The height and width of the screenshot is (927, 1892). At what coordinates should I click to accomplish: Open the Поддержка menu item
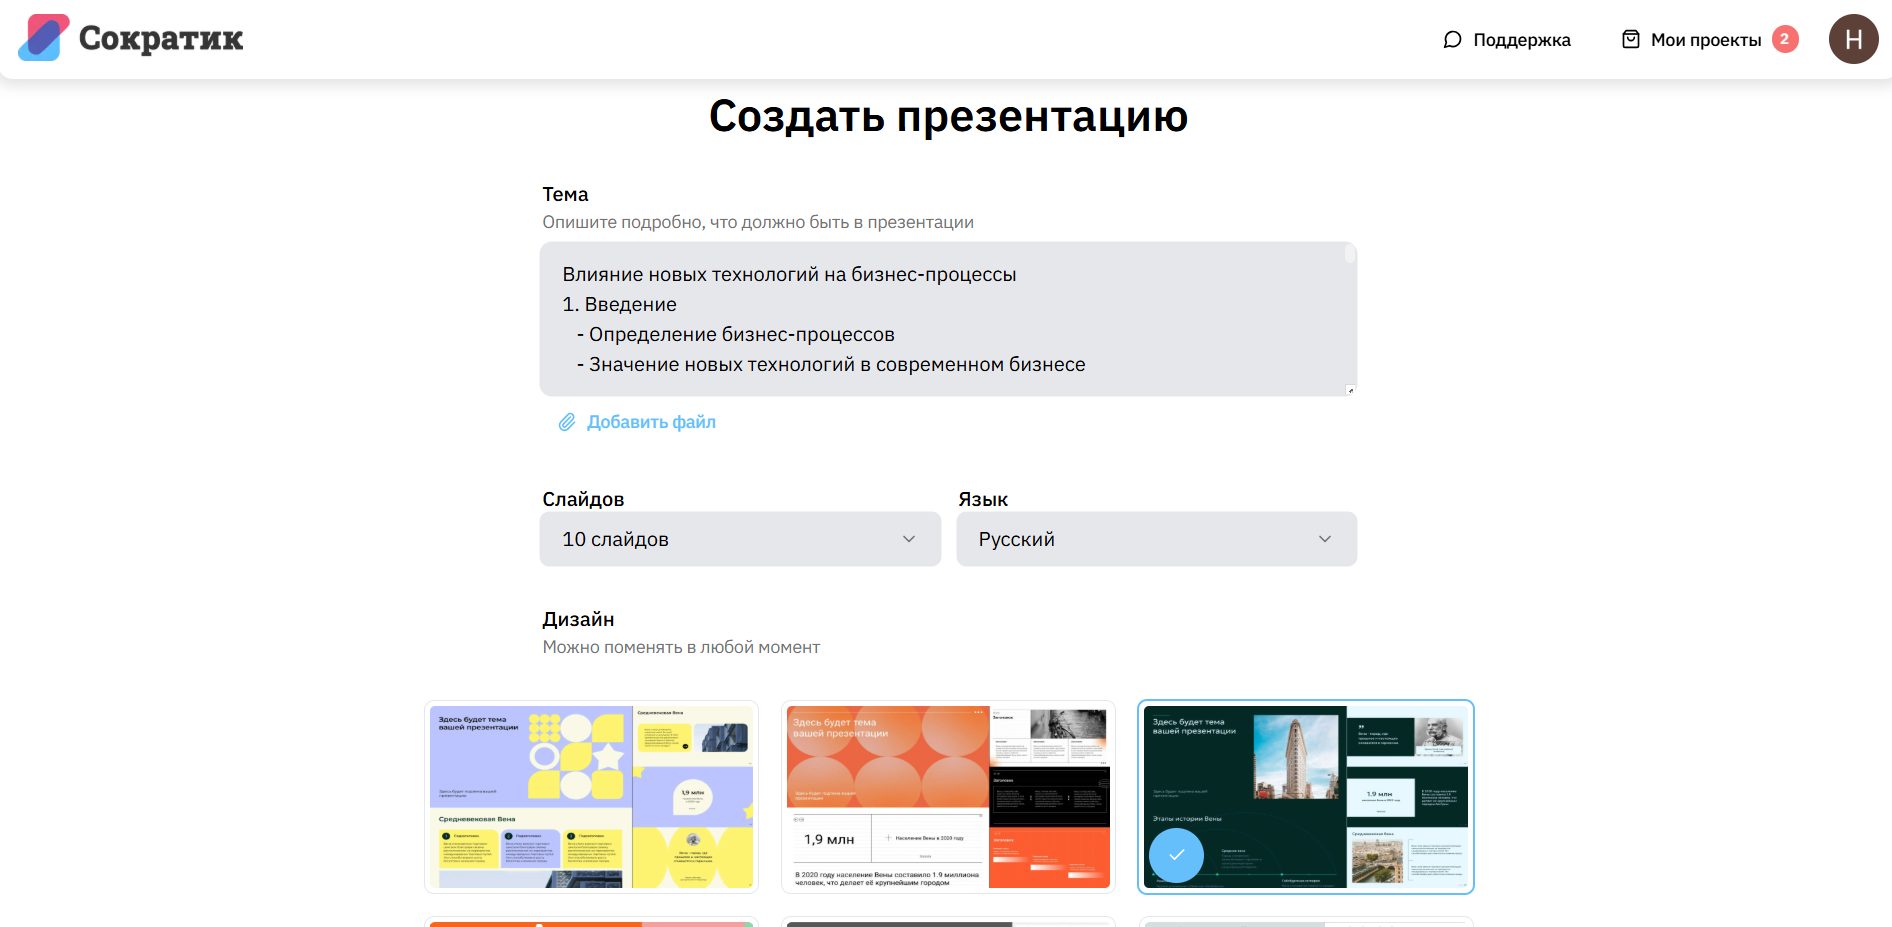click(1521, 40)
